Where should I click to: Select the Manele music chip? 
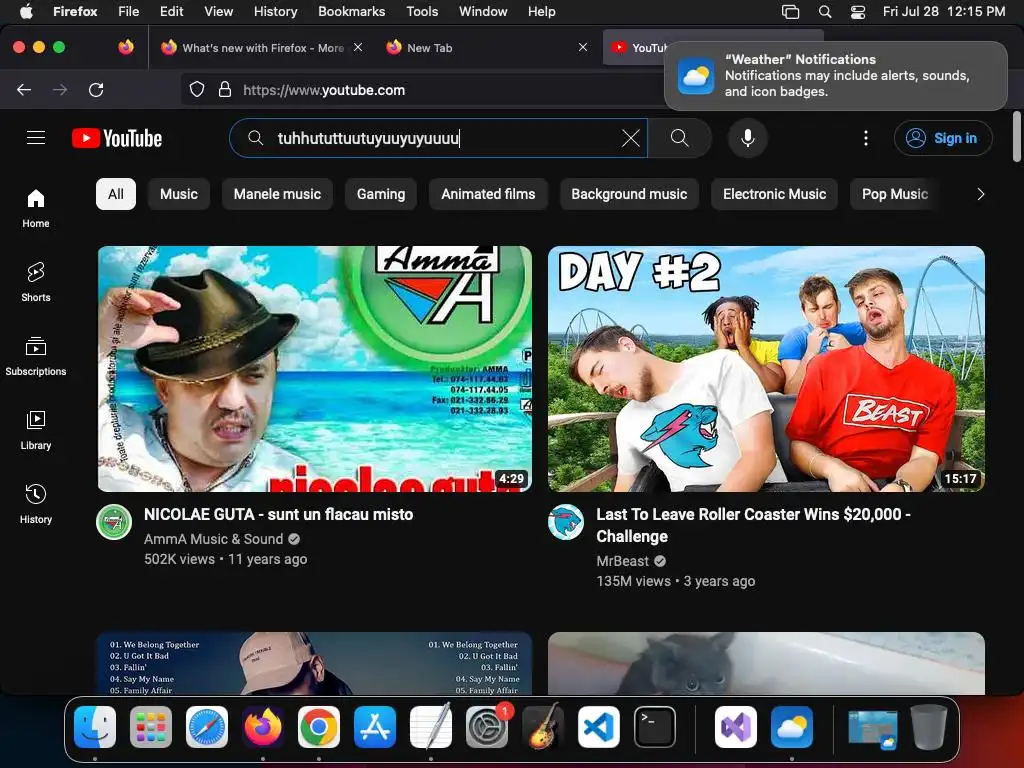(x=278, y=194)
